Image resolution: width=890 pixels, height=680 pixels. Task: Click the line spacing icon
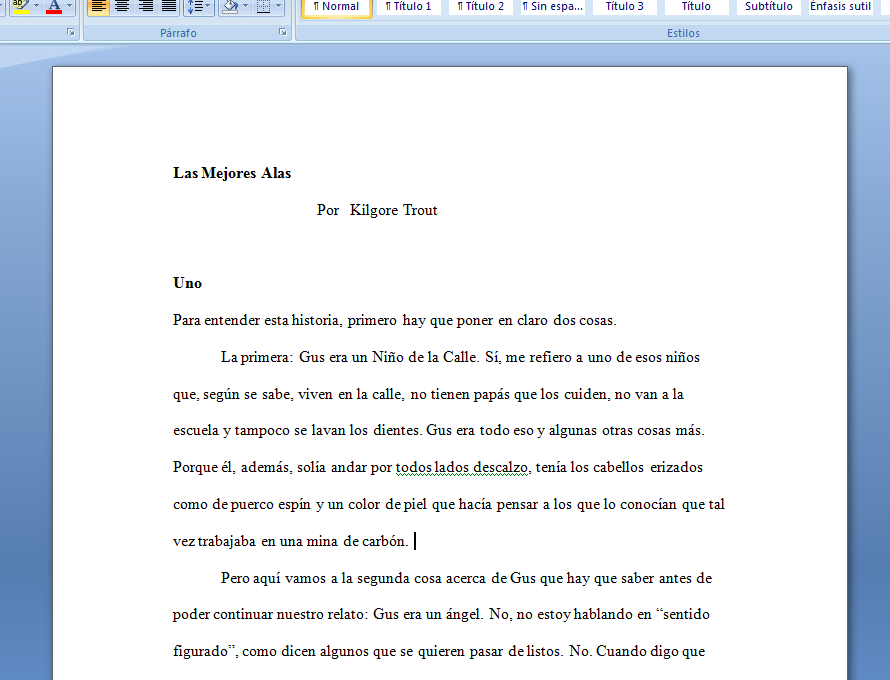pos(196,7)
